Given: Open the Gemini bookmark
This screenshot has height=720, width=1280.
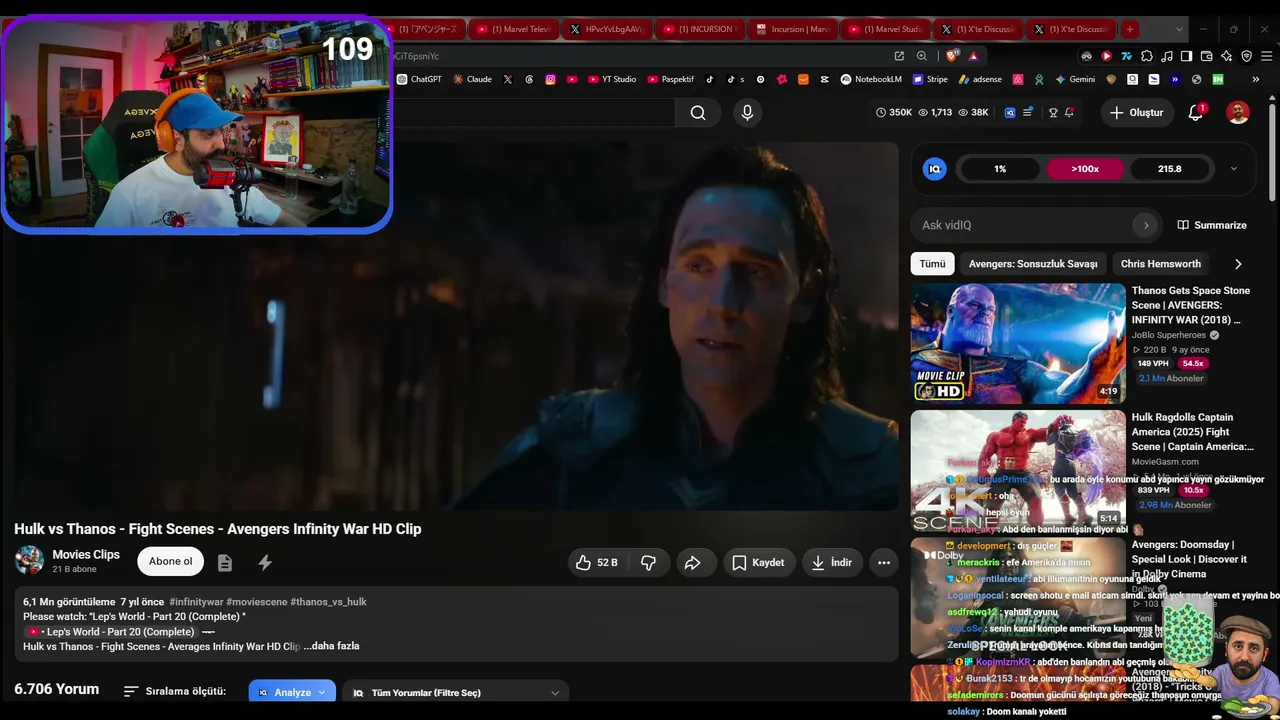Looking at the screenshot, I should point(1075,79).
